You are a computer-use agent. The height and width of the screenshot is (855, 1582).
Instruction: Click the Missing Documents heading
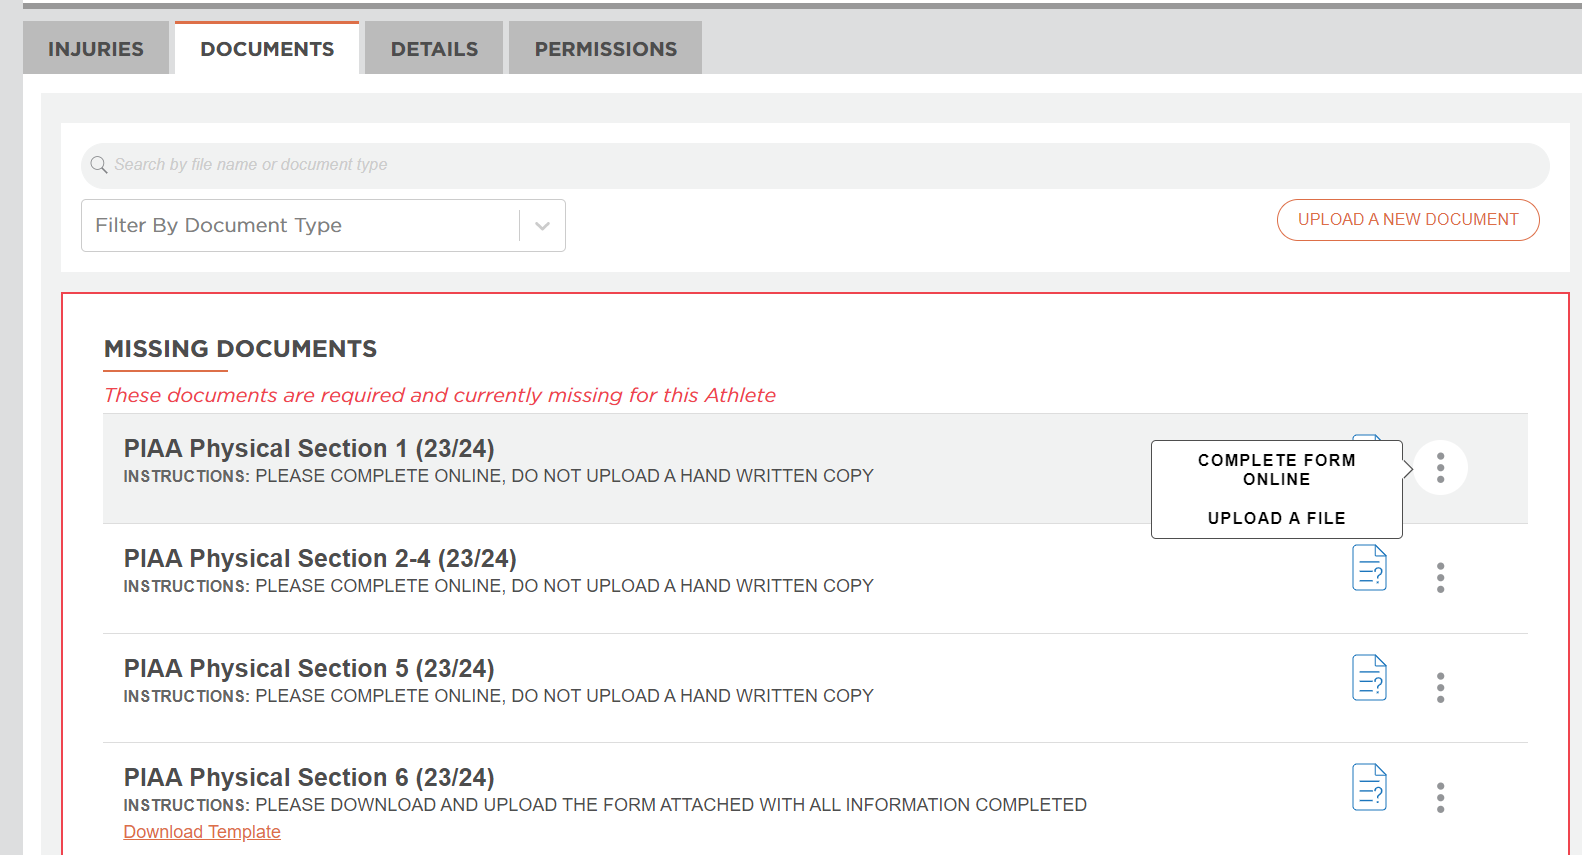240,349
